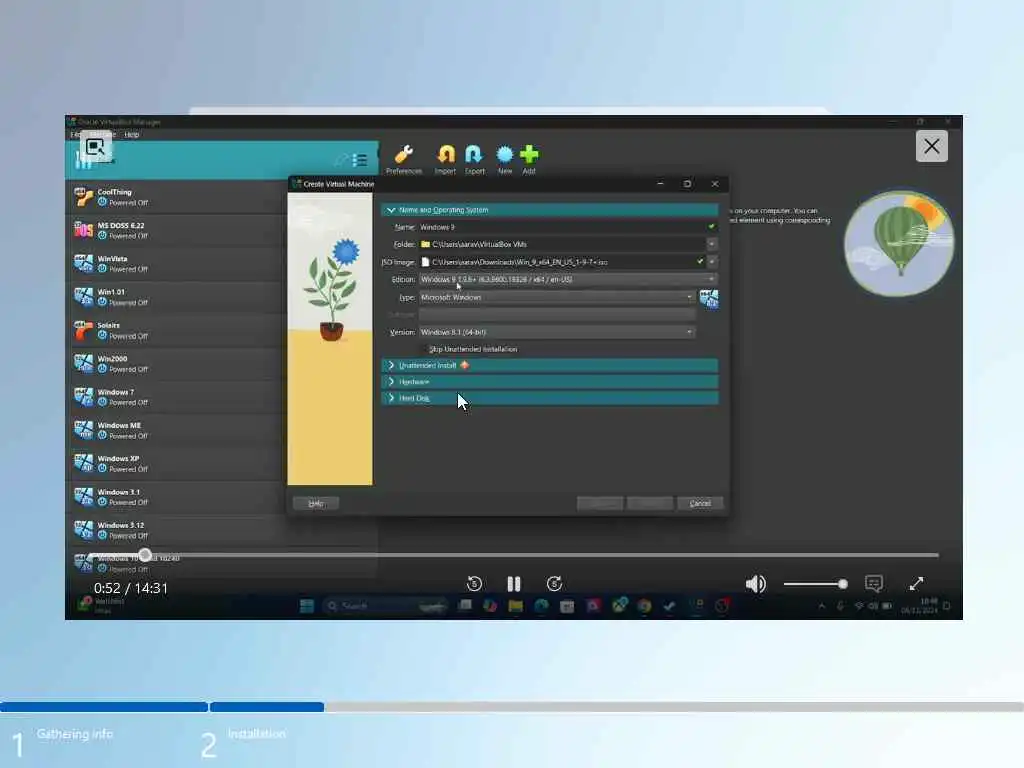Select the CoolThing virtual machine
The image size is (1024, 768).
pyautogui.click(x=176, y=197)
